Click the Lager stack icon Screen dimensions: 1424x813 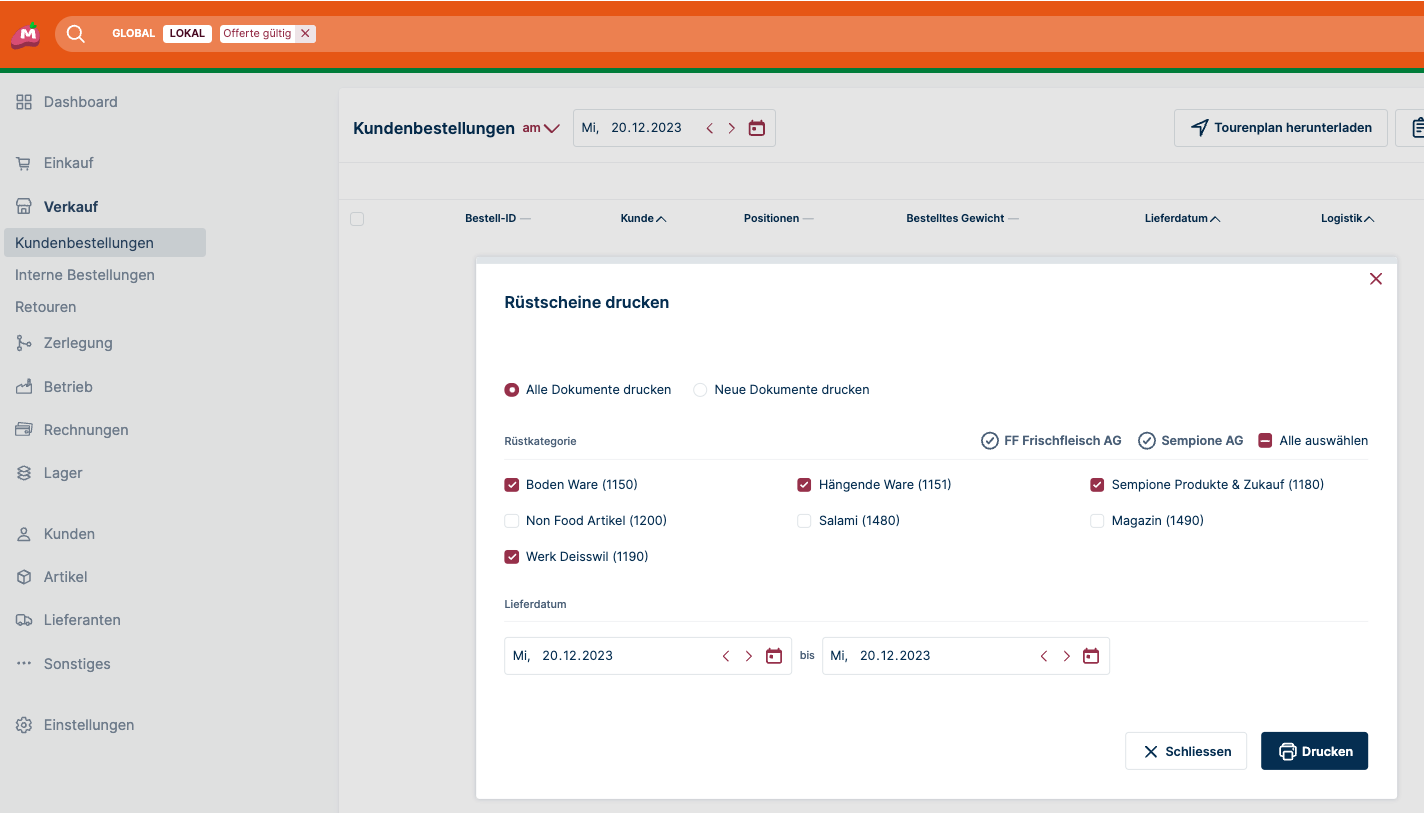(24, 473)
